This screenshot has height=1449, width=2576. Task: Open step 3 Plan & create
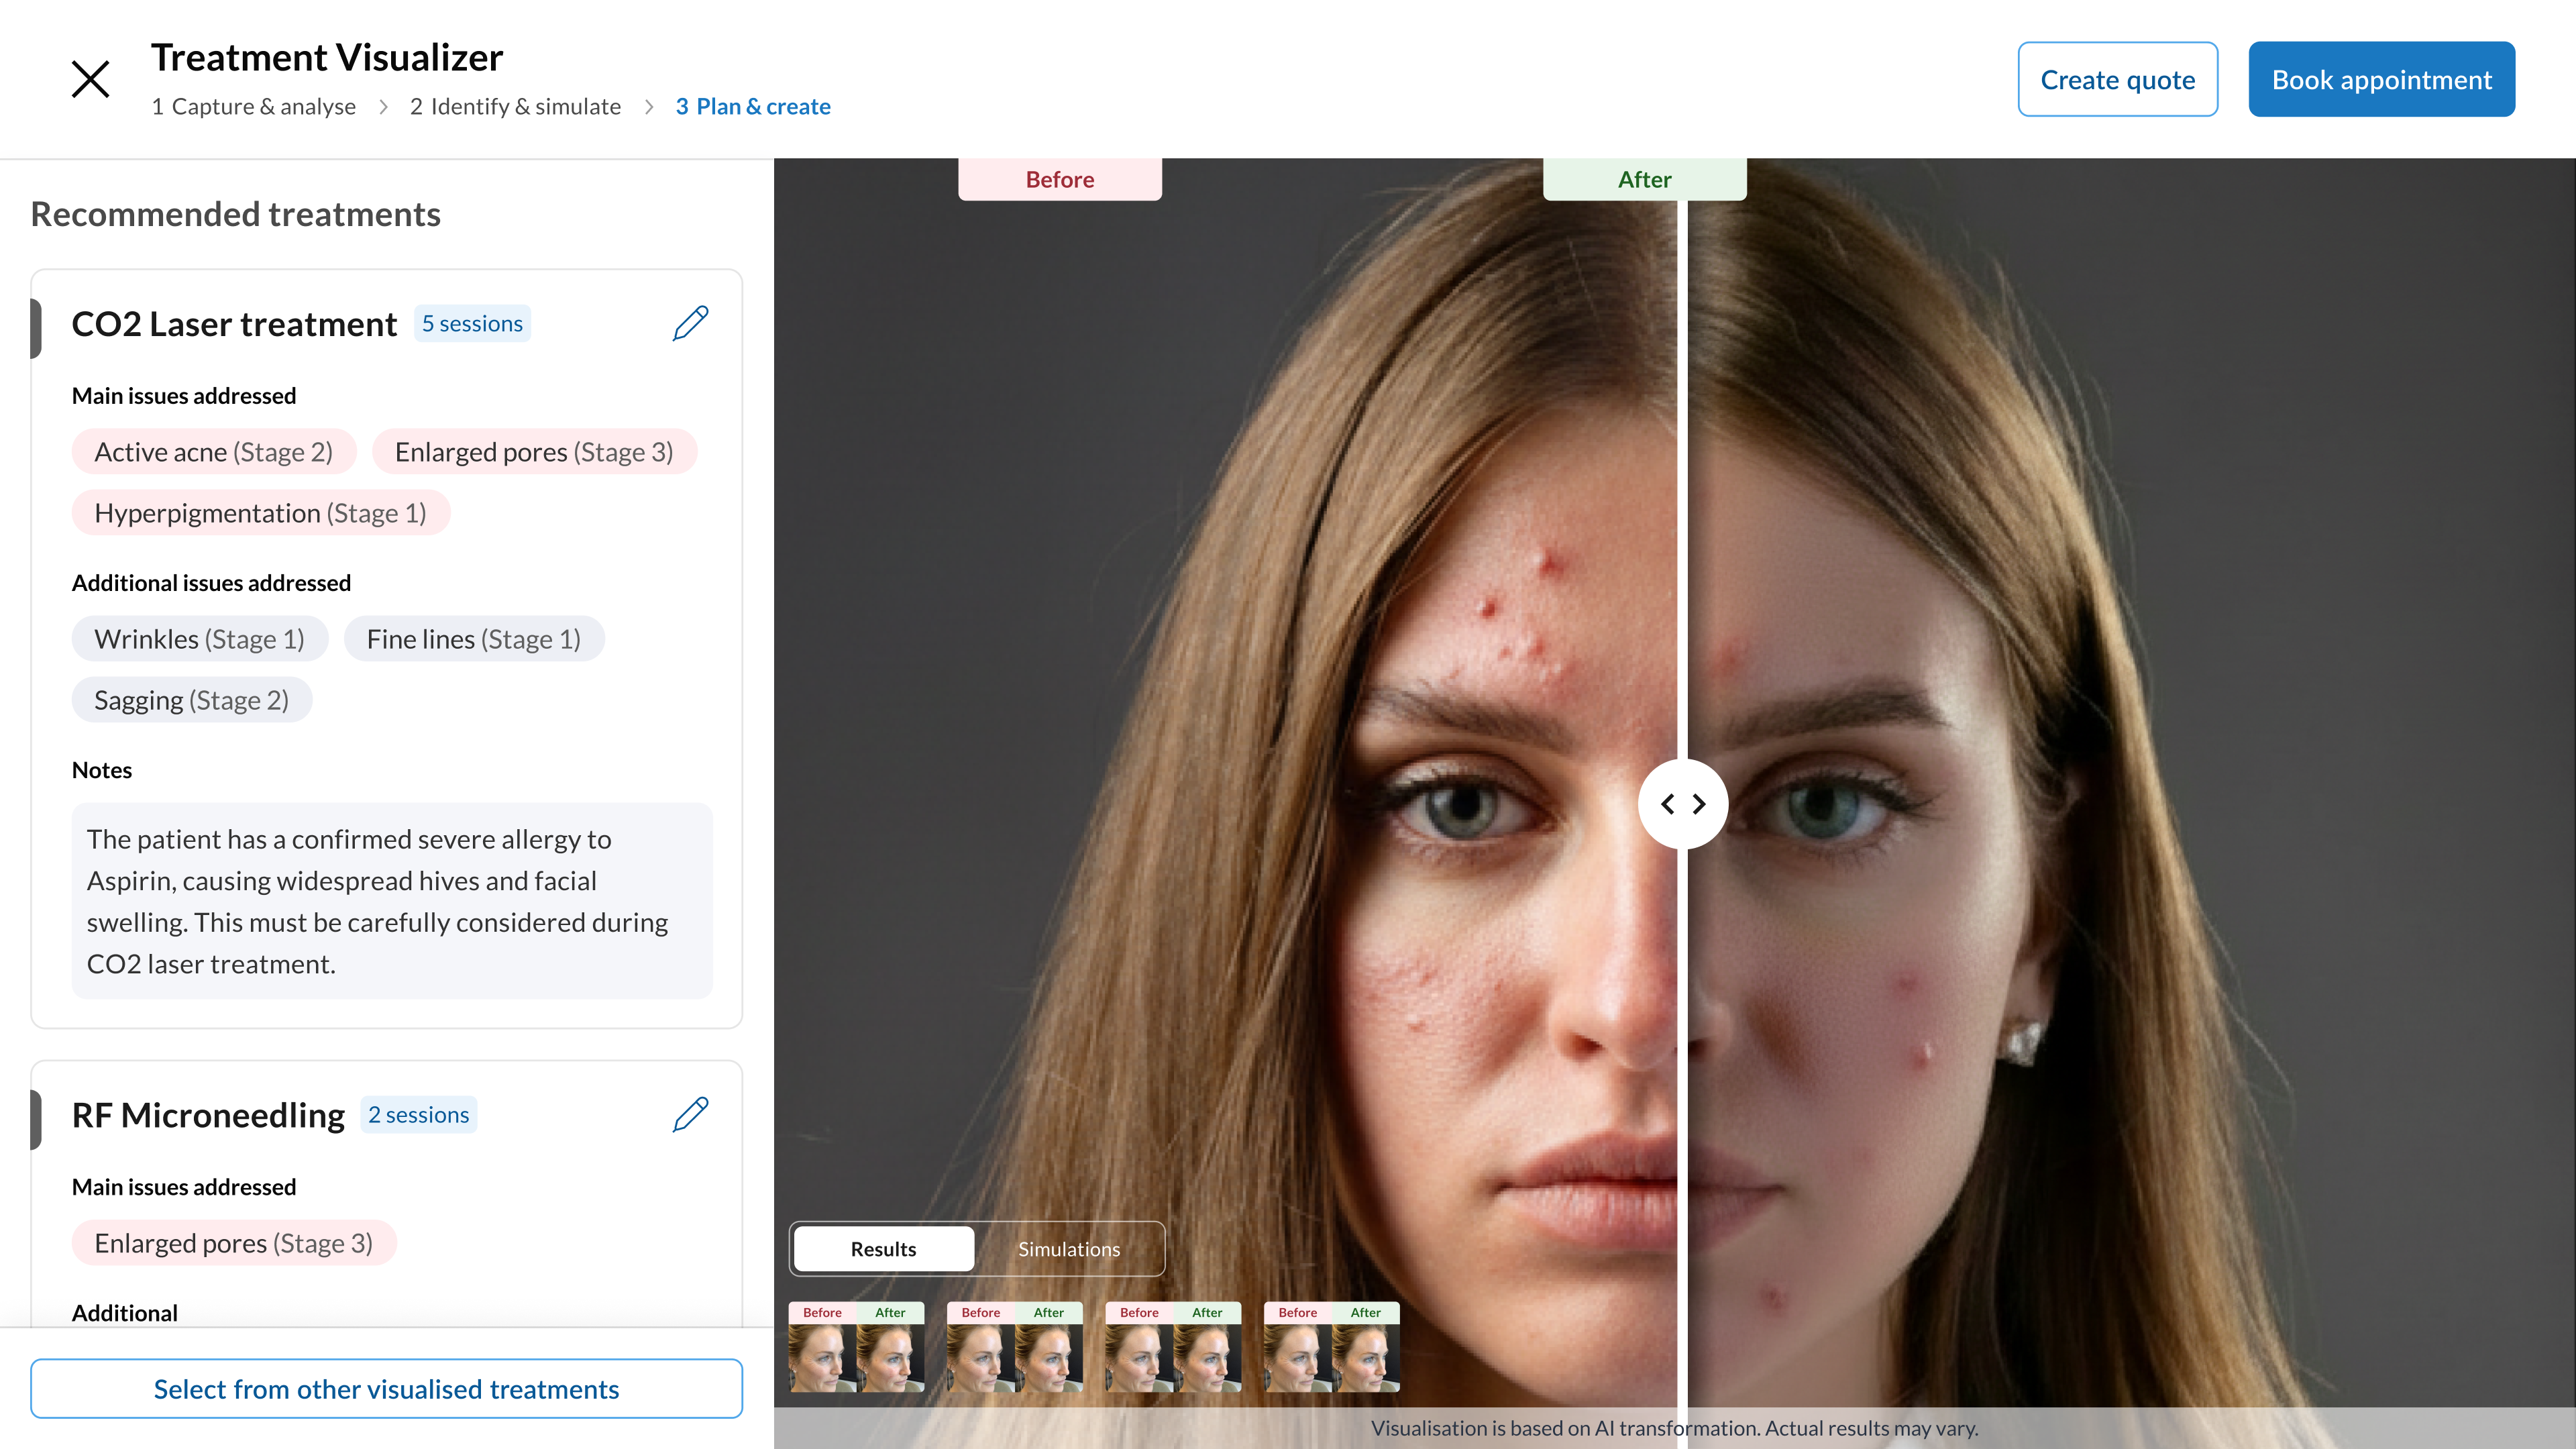tap(753, 106)
